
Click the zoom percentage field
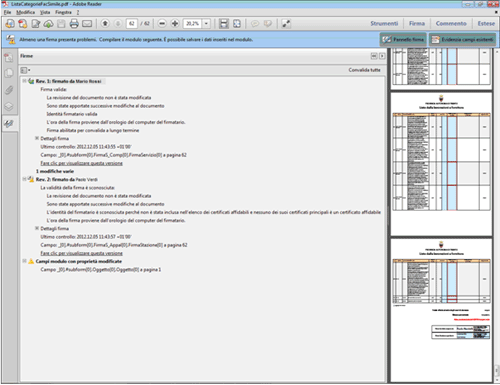[192, 24]
